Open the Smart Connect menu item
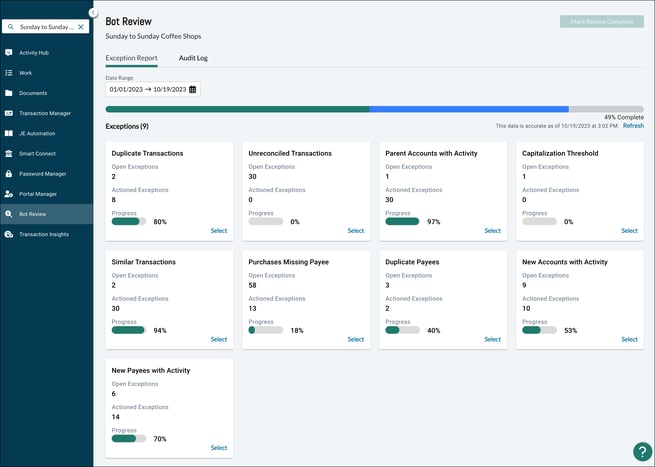The height and width of the screenshot is (467, 655). (40, 154)
